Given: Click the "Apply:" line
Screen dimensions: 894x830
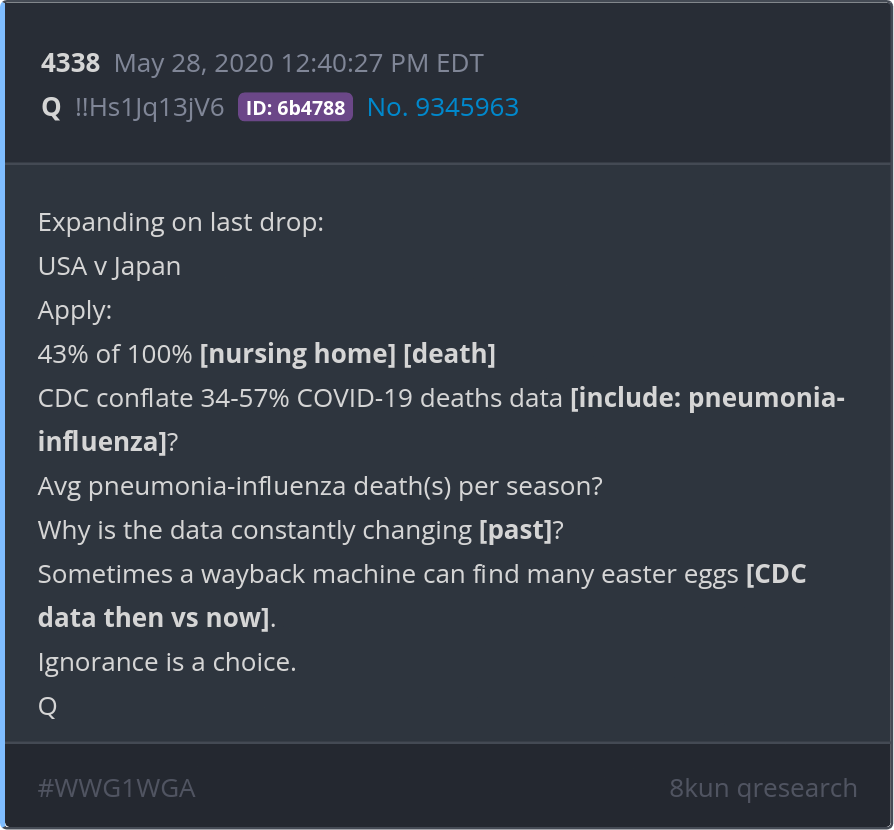Looking at the screenshot, I should coord(75,310).
